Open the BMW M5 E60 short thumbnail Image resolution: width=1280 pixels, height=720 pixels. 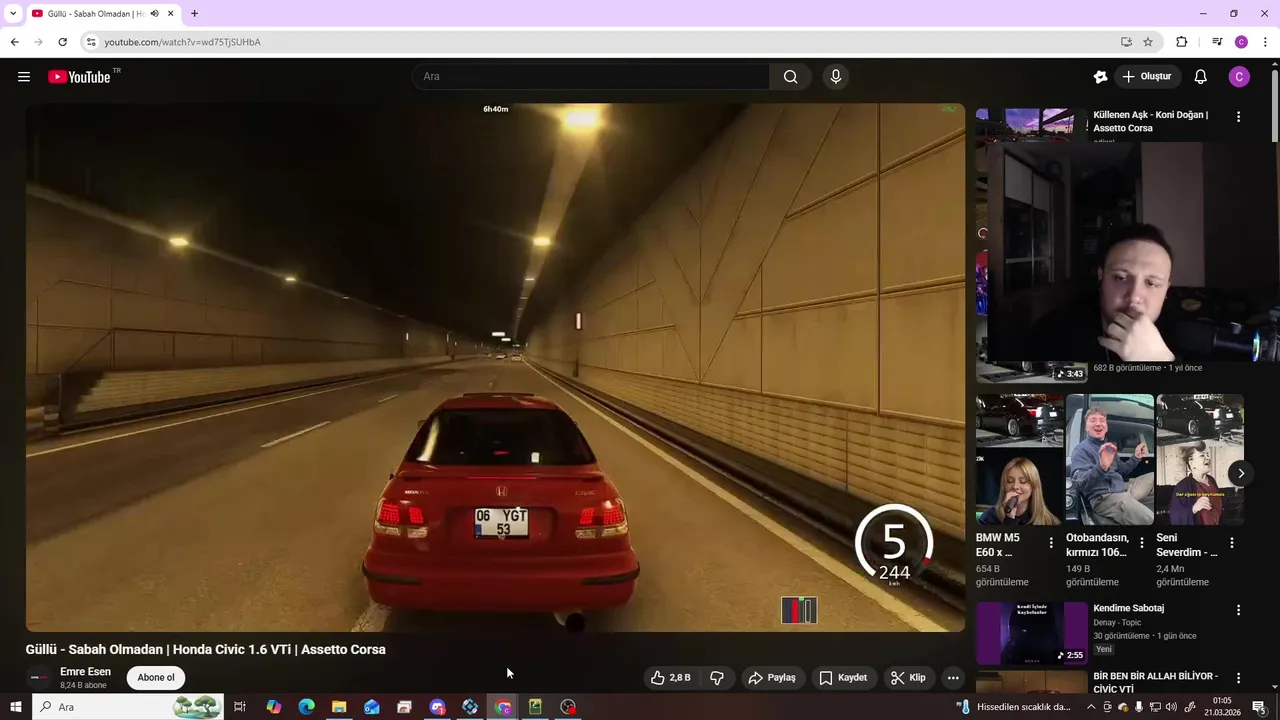(1019, 459)
